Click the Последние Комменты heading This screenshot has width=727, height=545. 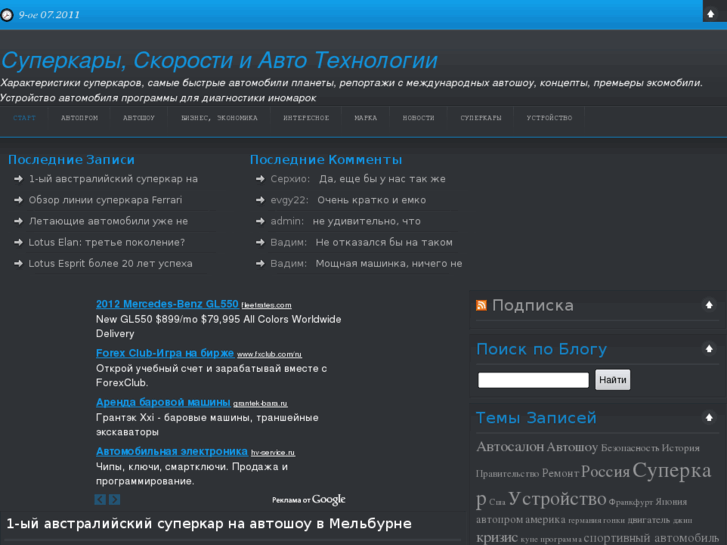(326, 160)
